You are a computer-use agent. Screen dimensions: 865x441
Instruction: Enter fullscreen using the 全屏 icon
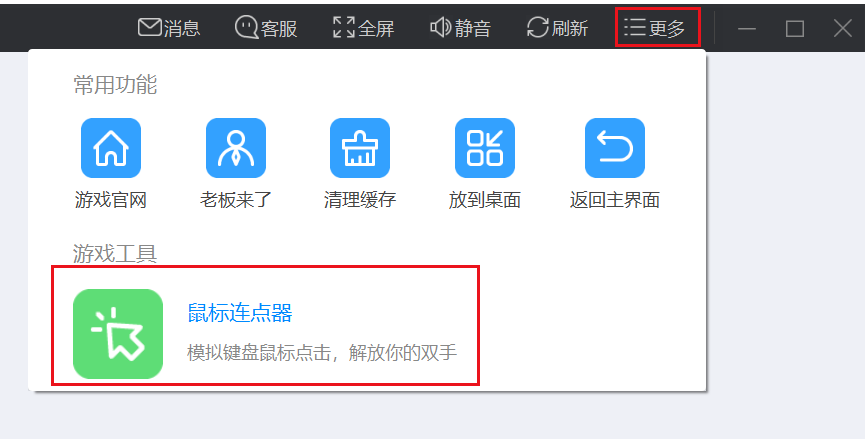344,28
